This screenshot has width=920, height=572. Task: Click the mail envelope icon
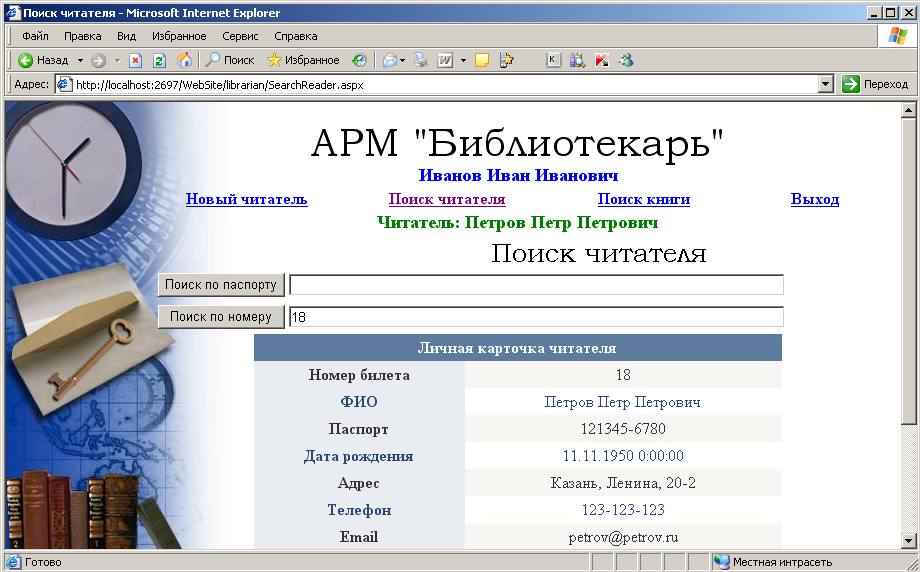(x=390, y=60)
